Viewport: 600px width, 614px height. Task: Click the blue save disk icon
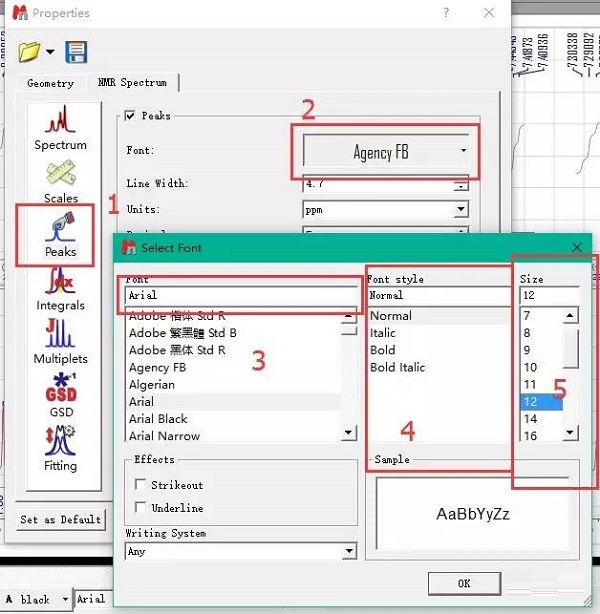76,51
